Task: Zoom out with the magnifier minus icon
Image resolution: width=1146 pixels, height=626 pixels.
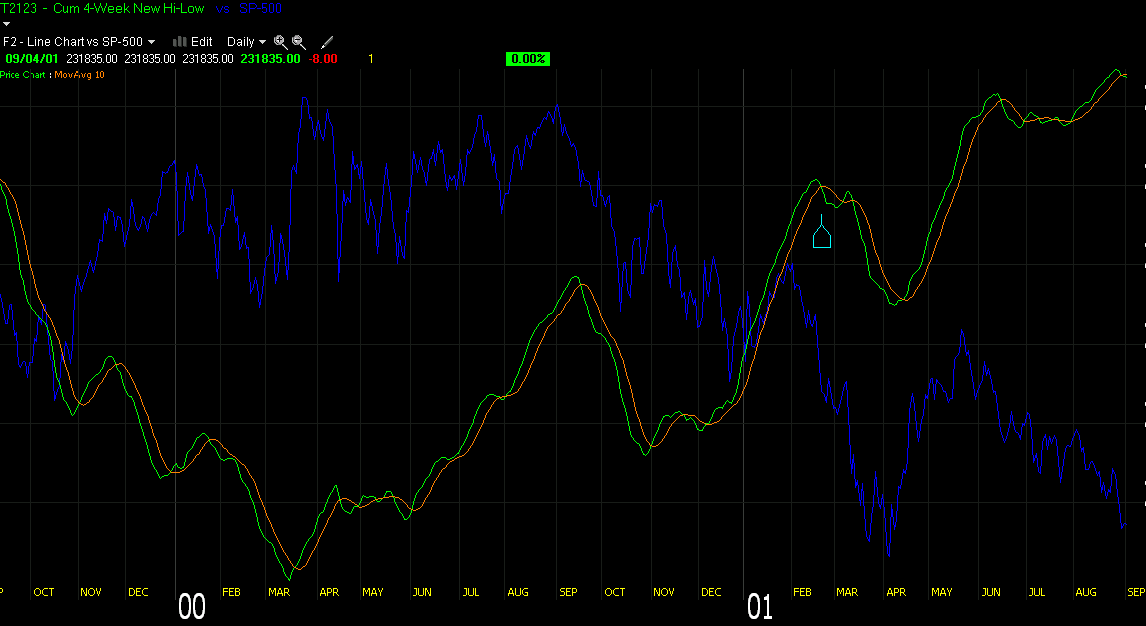Action: 298,42
